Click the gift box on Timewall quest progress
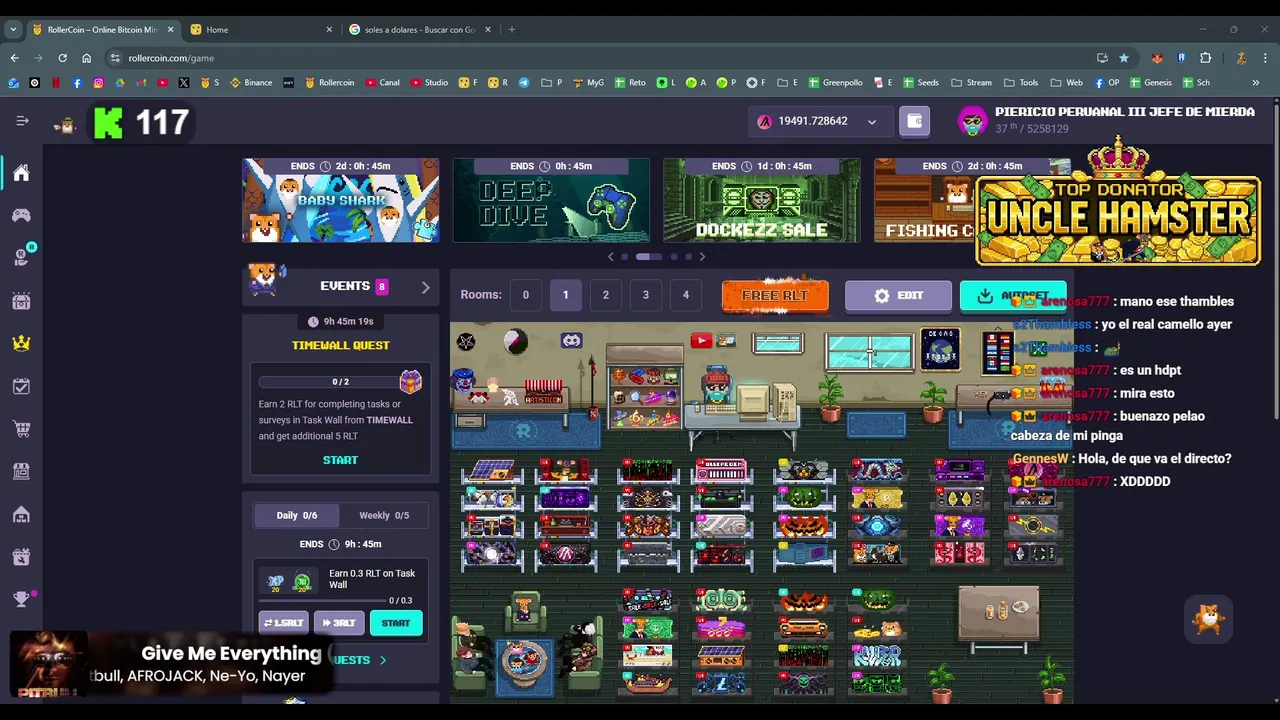Screen dimensions: 1280x720 click(x=410, y=381)
